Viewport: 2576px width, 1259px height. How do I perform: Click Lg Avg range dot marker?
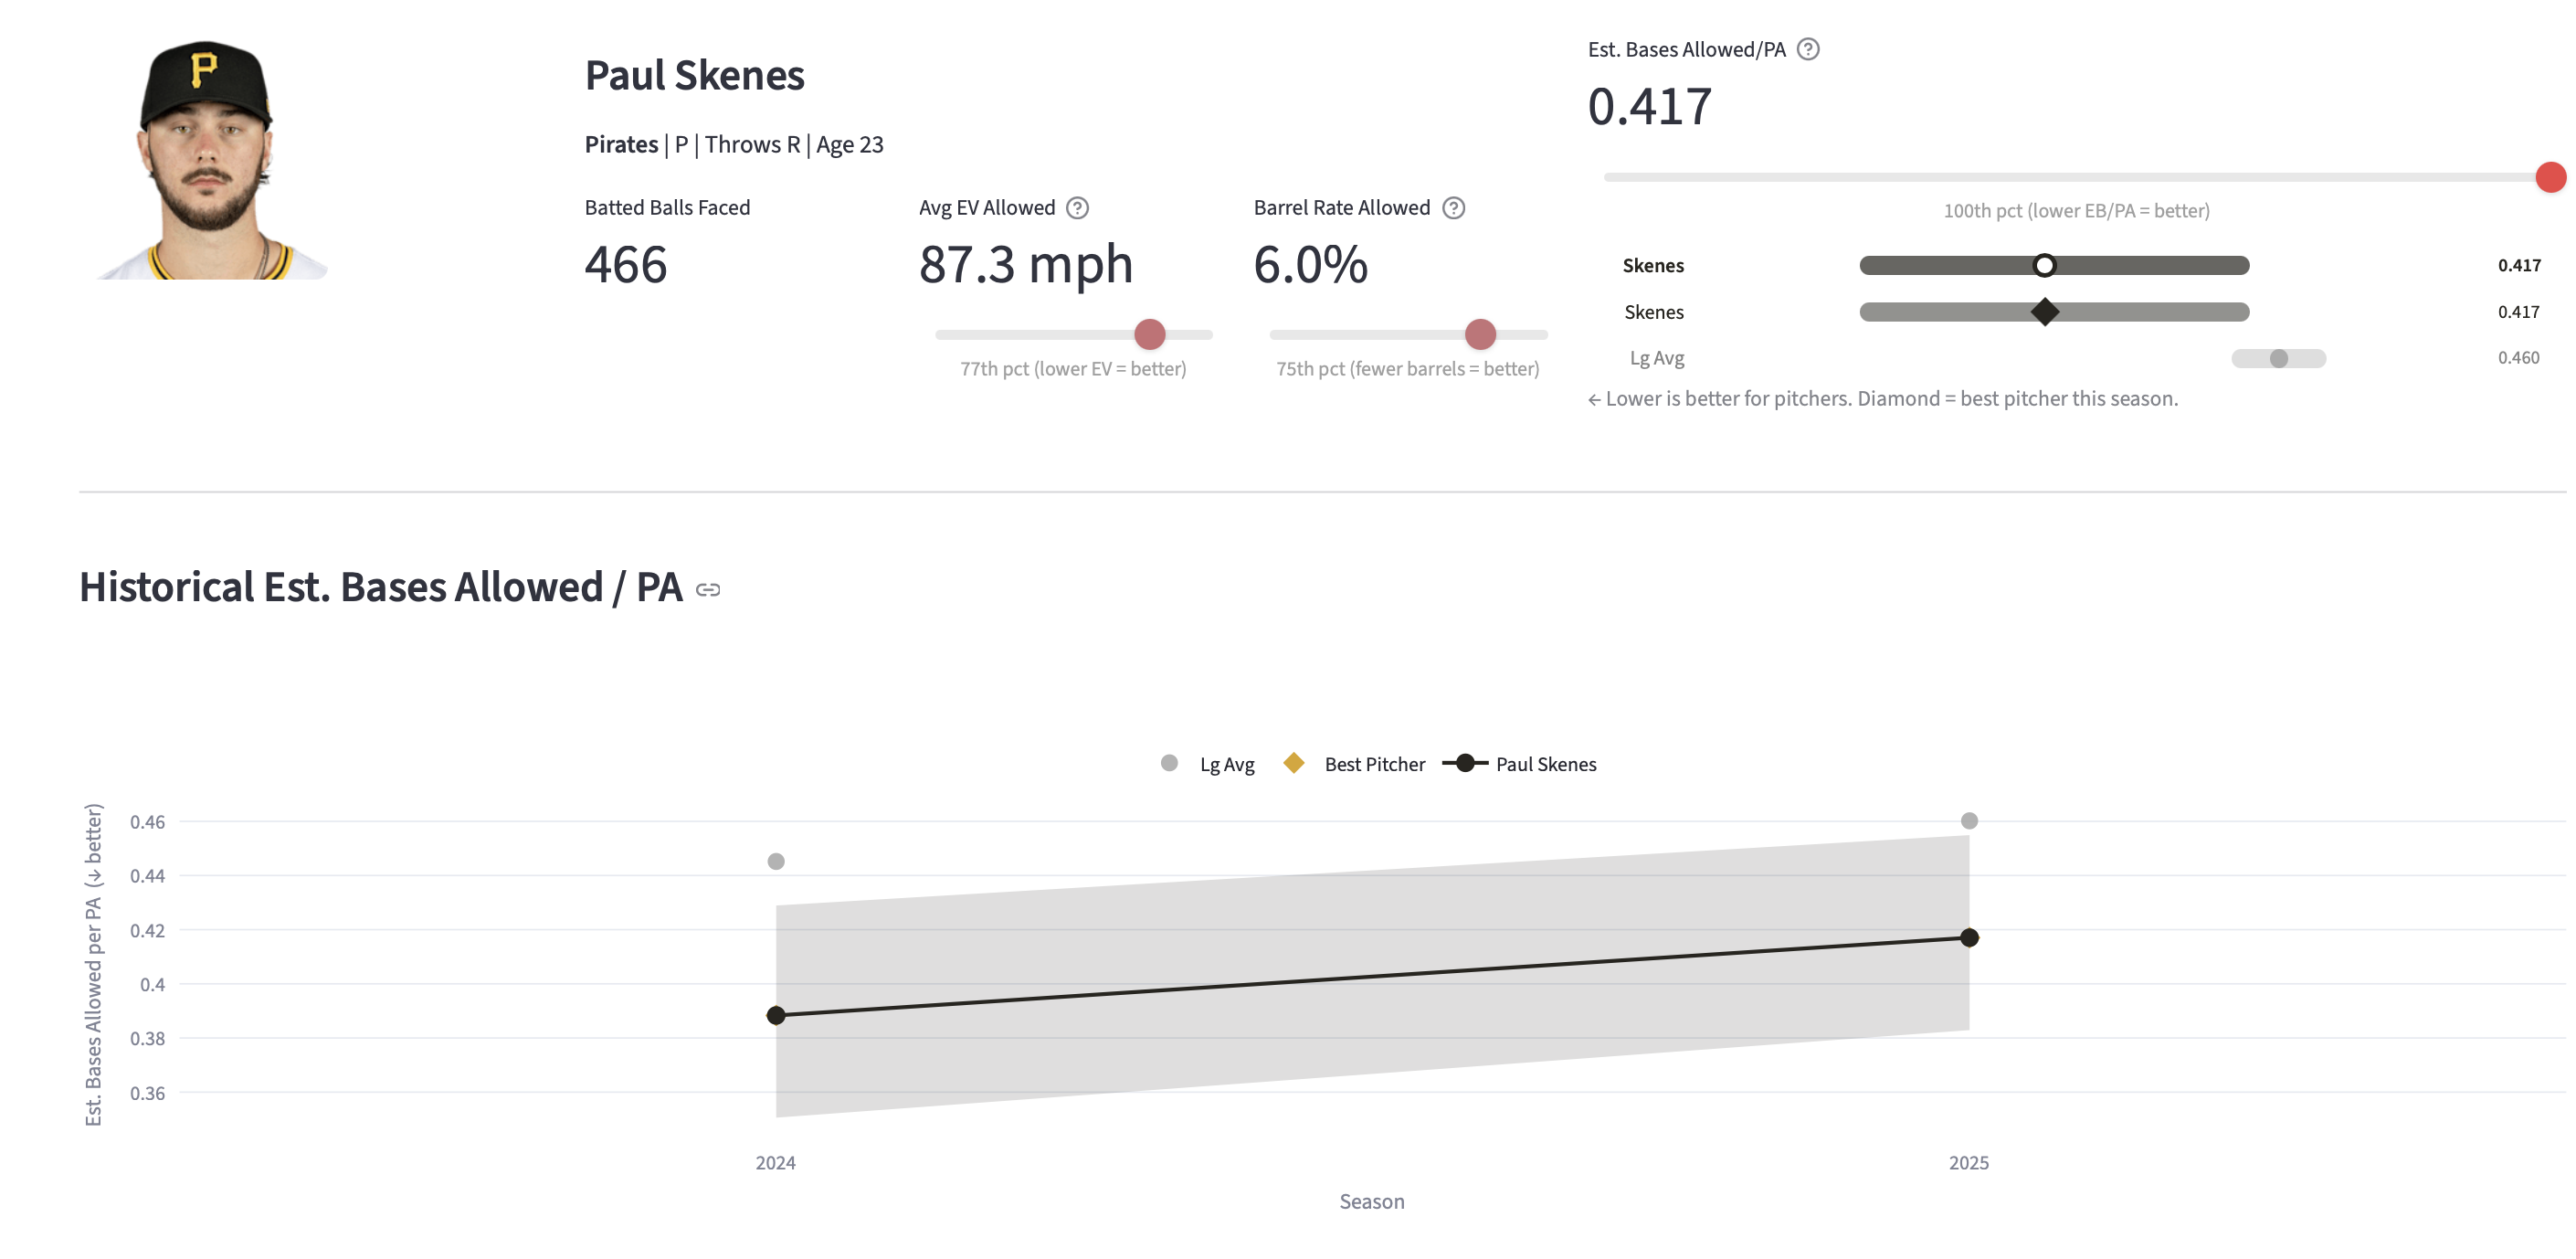point(2278,358)
